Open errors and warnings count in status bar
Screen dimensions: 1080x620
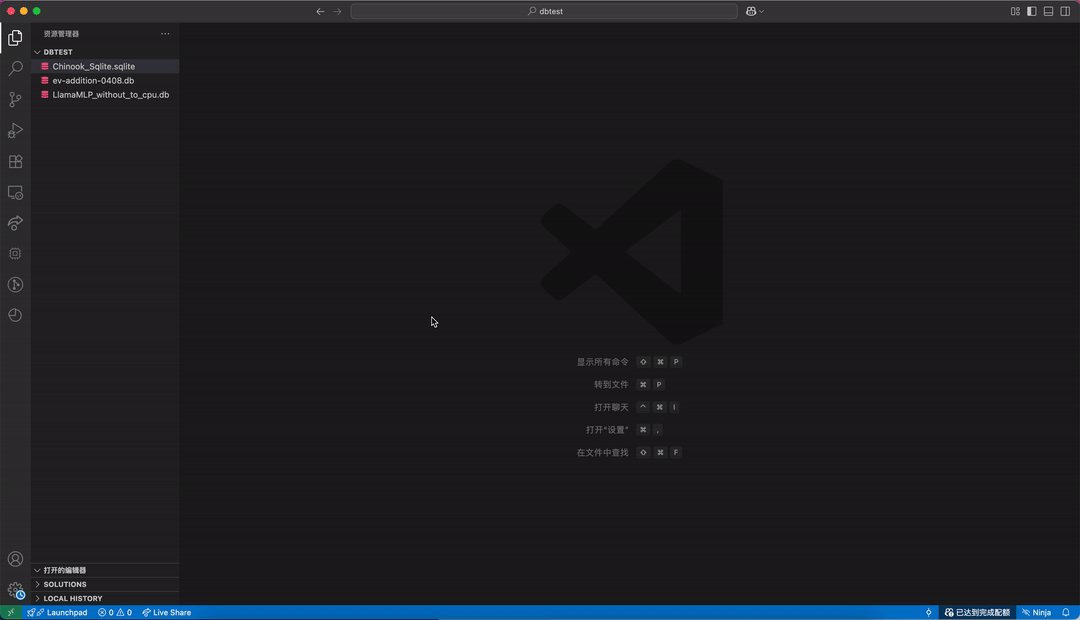tap(115, 612)
